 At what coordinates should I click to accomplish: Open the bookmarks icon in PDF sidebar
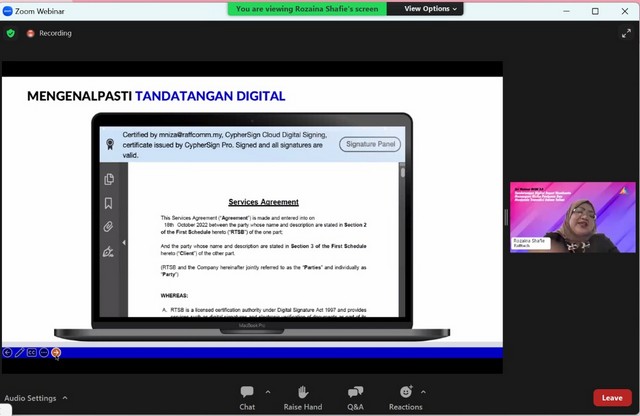[108, 204]
